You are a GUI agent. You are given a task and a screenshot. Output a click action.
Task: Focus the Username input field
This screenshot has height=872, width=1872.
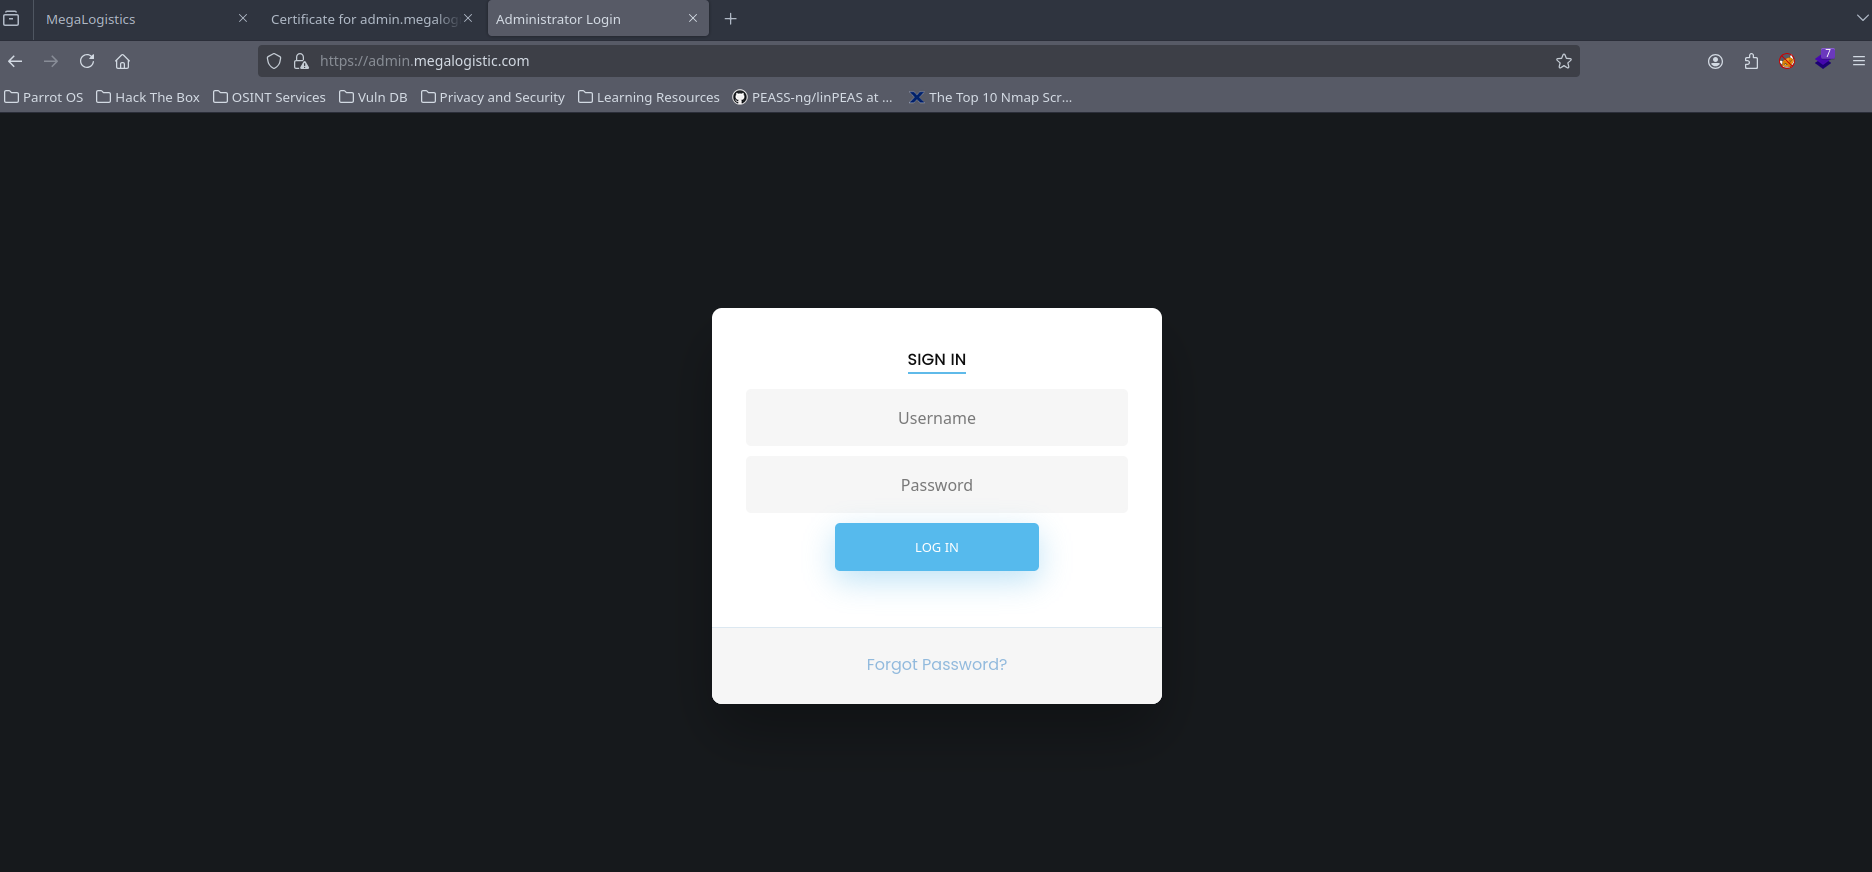pos(936,418)
